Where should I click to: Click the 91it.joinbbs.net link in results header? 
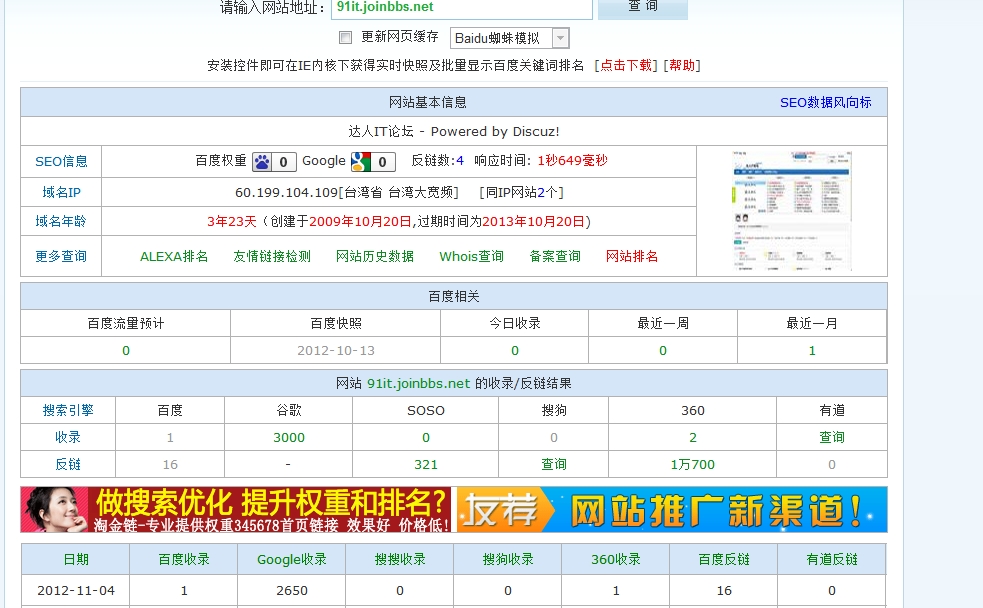418,384
